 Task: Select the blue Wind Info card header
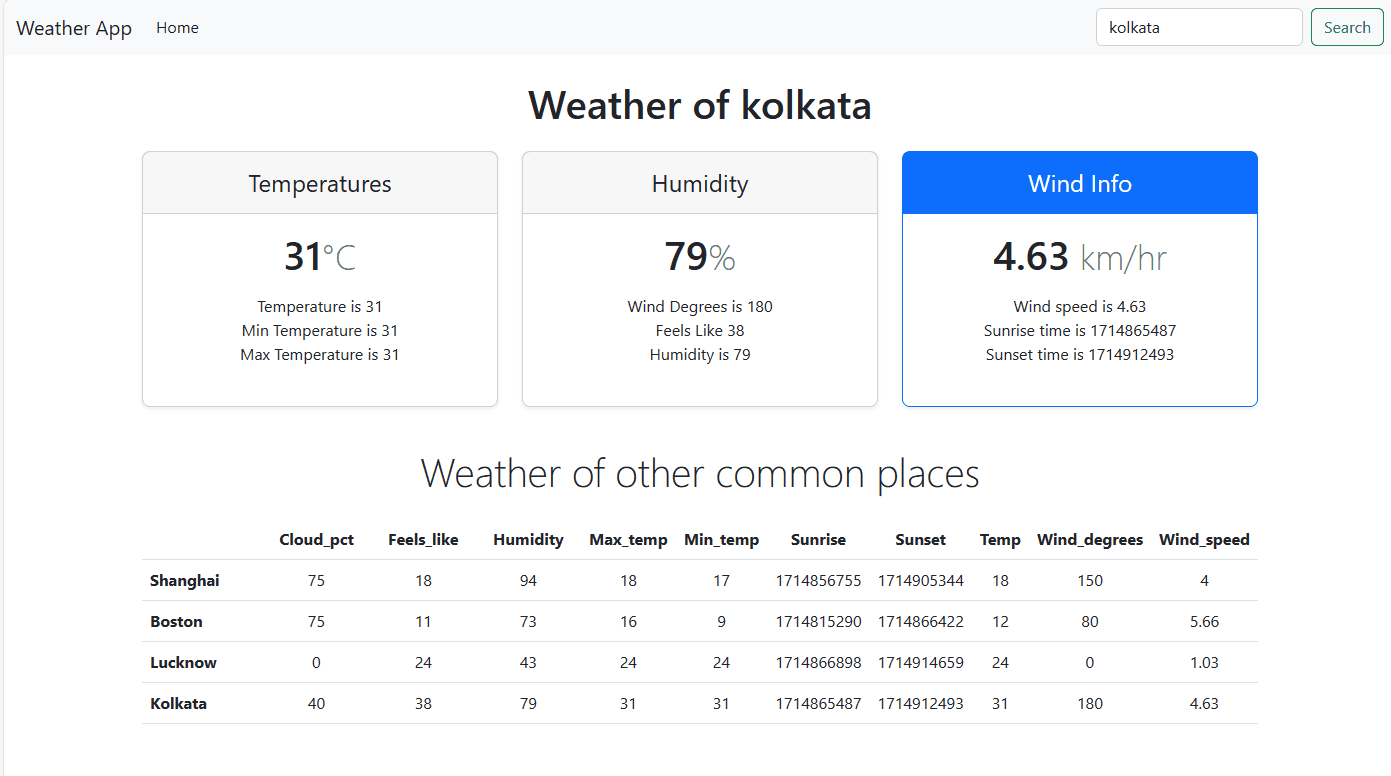pyautogui.click(x=1080, y=183)
